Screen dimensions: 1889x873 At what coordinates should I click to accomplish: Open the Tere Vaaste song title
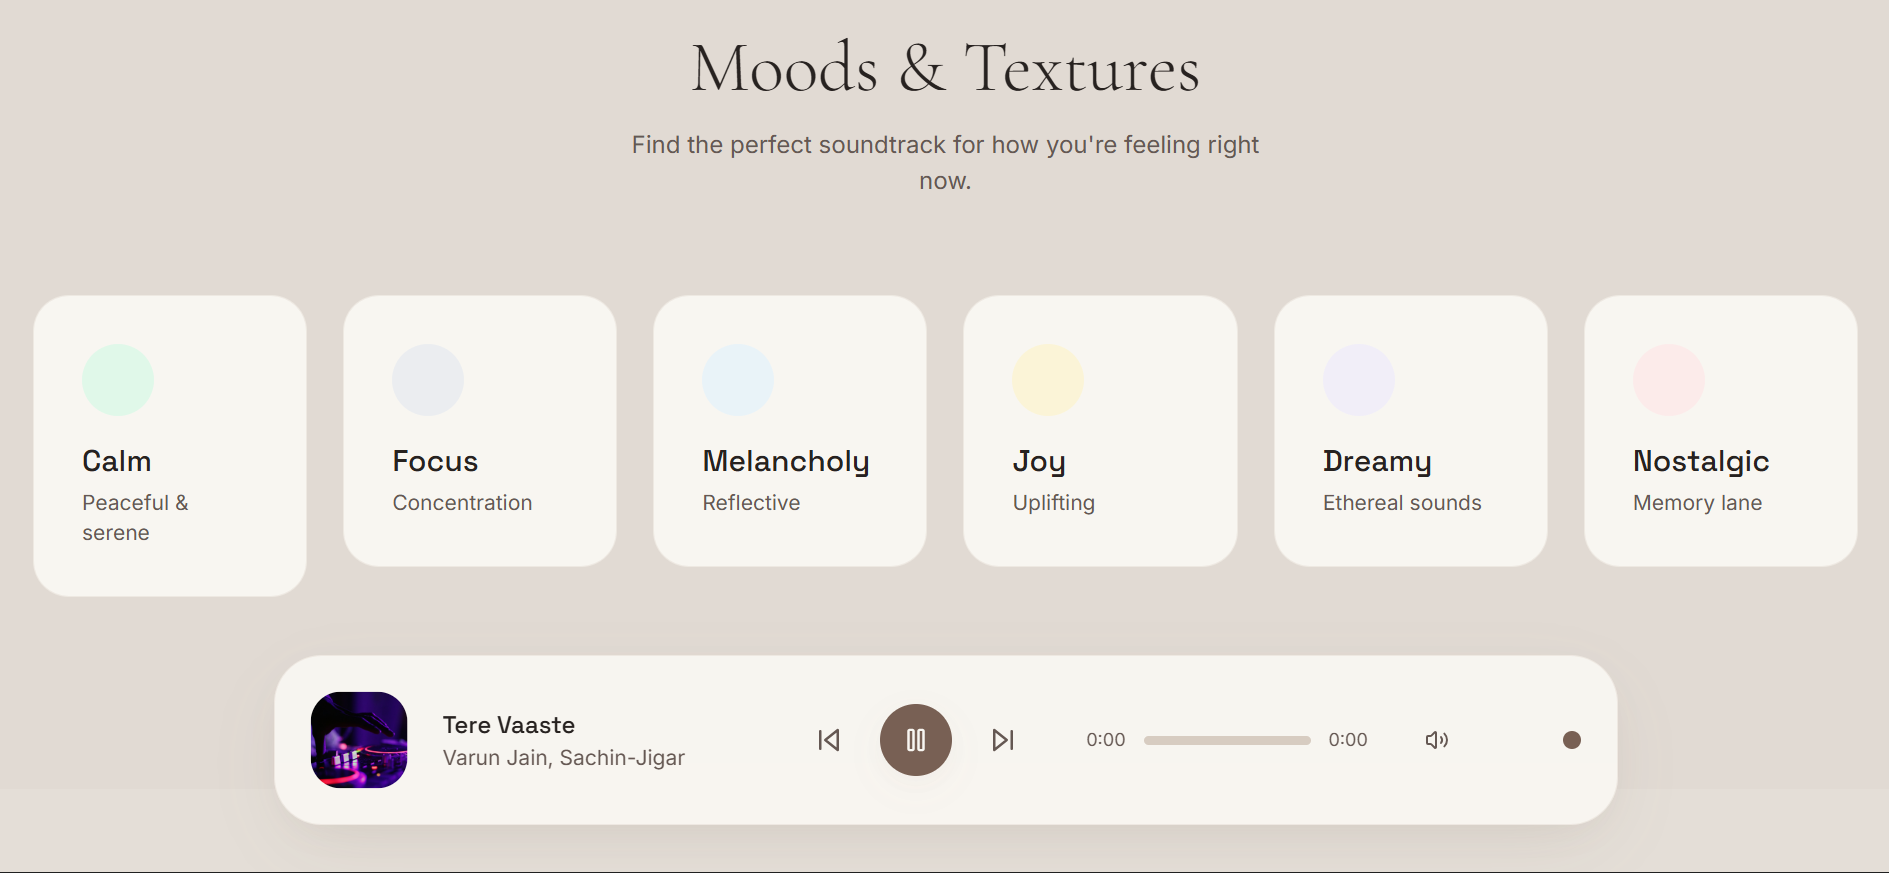pos(509,725)
